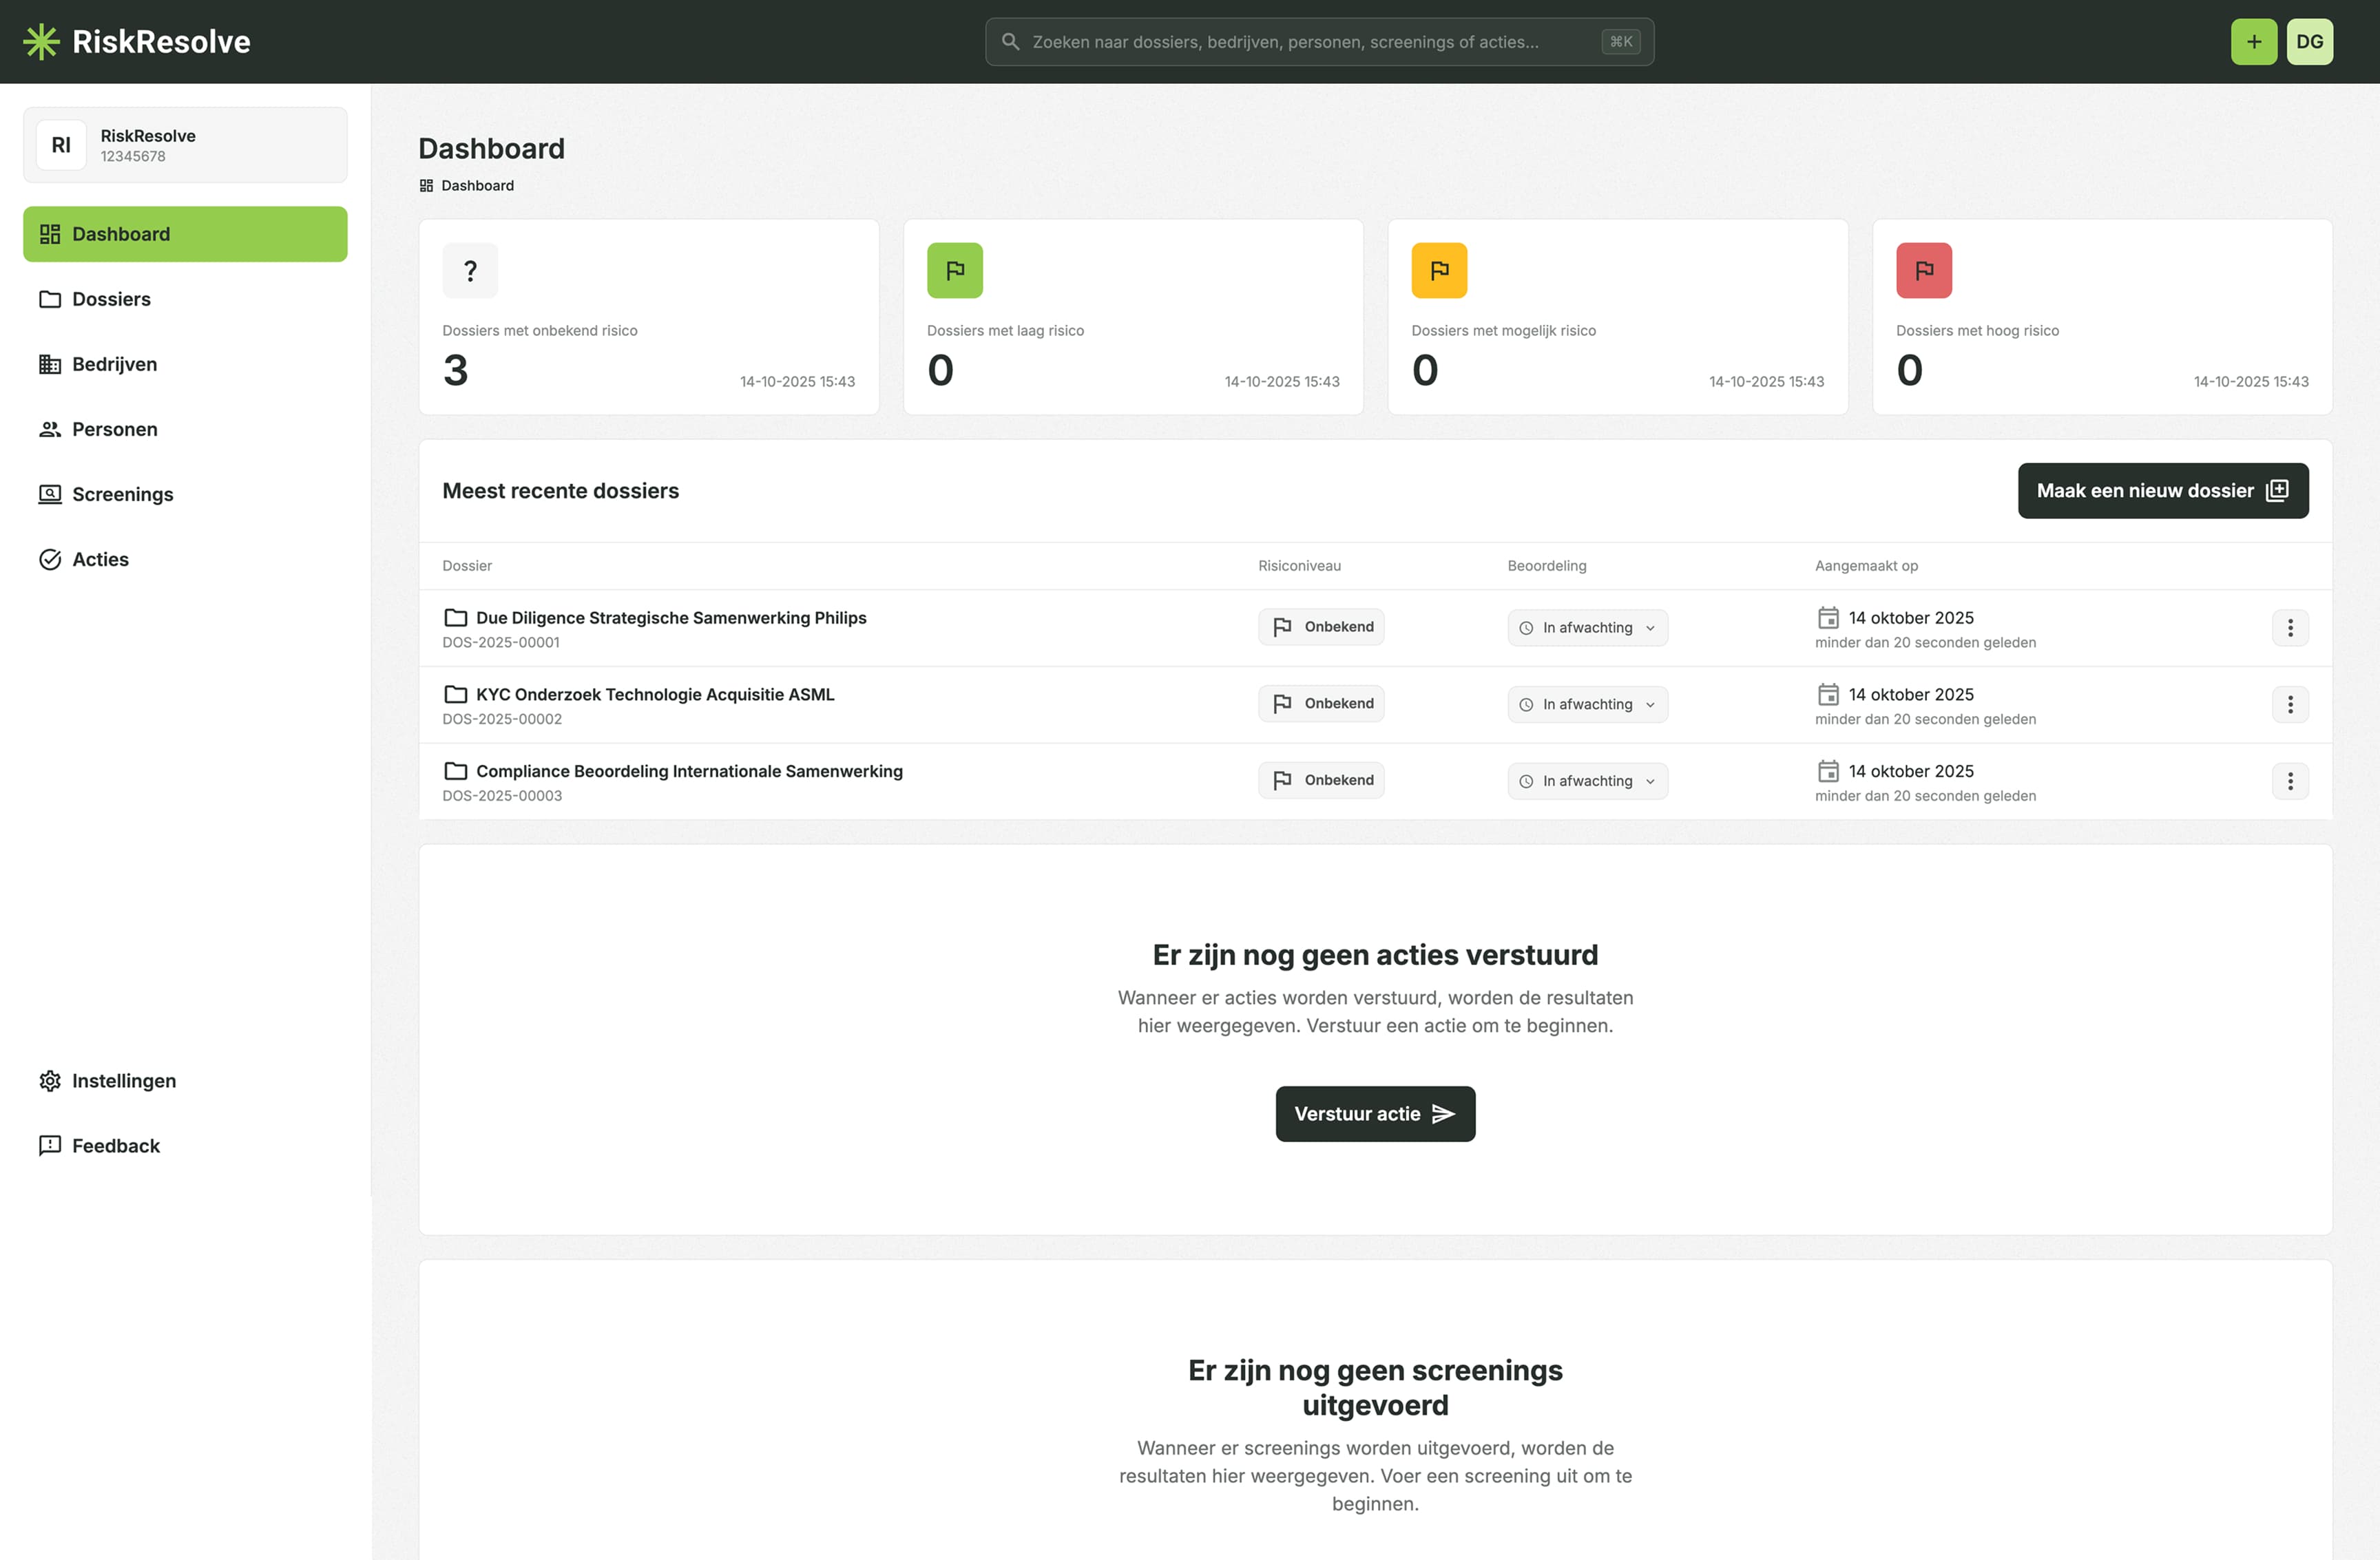This screenshot has width=2380, height=1560.
Task: Select Bedrijven in the sidebar
Action: click(113, 364)
